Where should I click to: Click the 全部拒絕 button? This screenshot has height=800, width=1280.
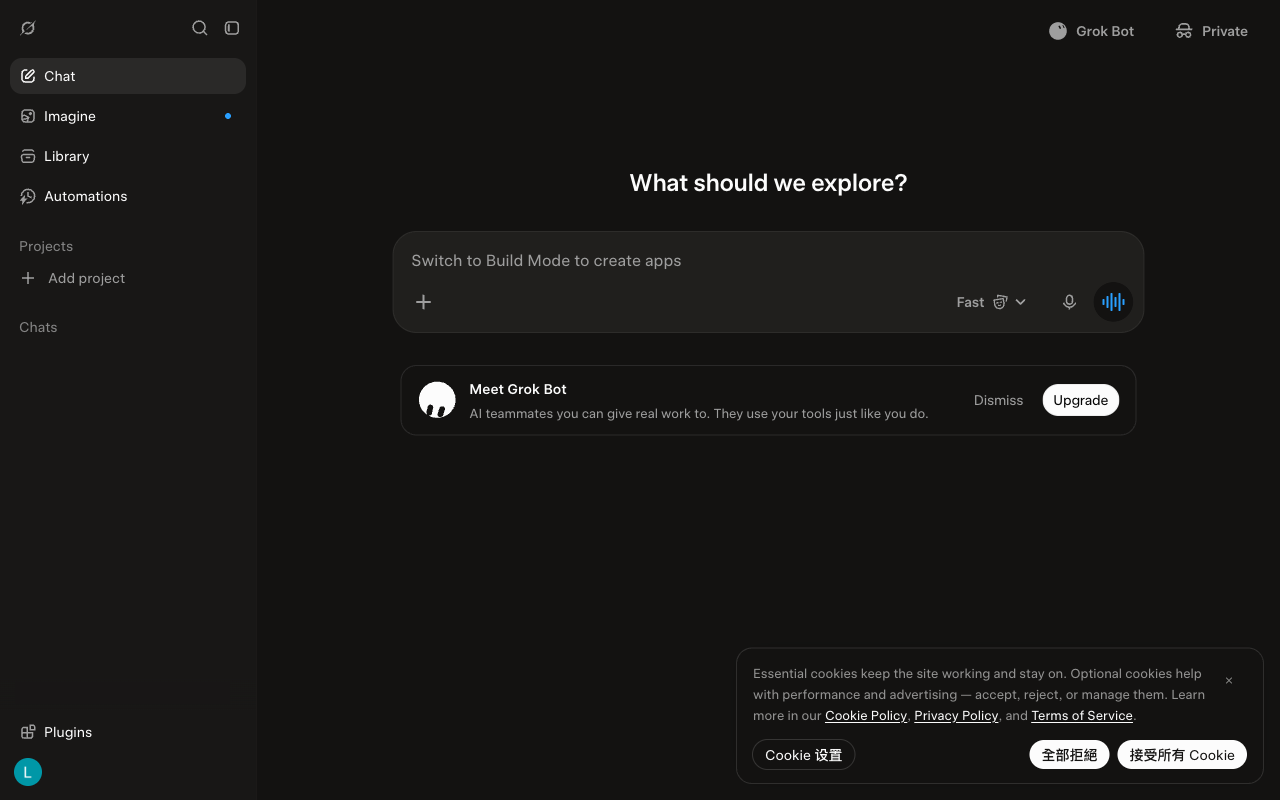tap(1069, 755)
